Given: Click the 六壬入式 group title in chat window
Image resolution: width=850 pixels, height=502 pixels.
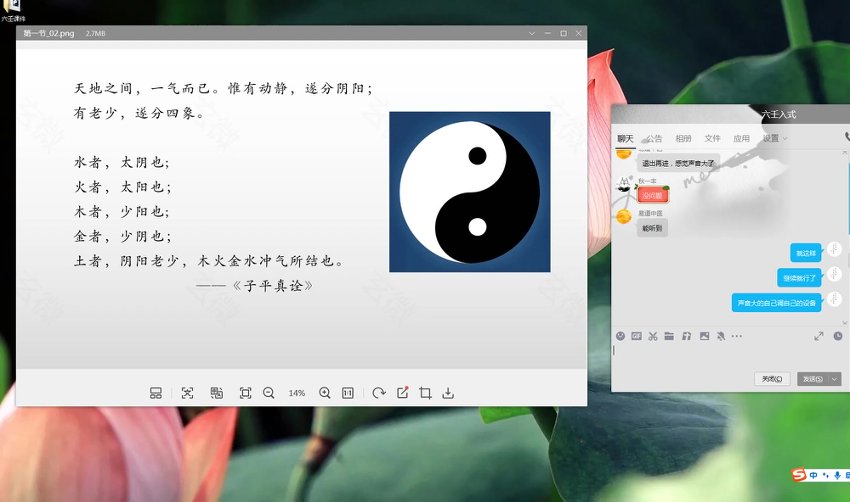Looking at the screenshot, I should (x=779, y=114).
